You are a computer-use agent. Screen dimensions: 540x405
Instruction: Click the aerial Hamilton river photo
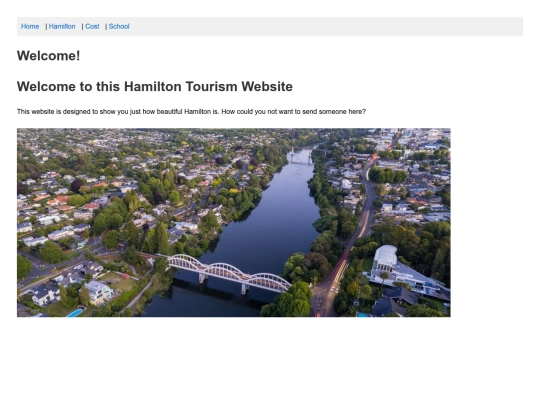(233, 222)
